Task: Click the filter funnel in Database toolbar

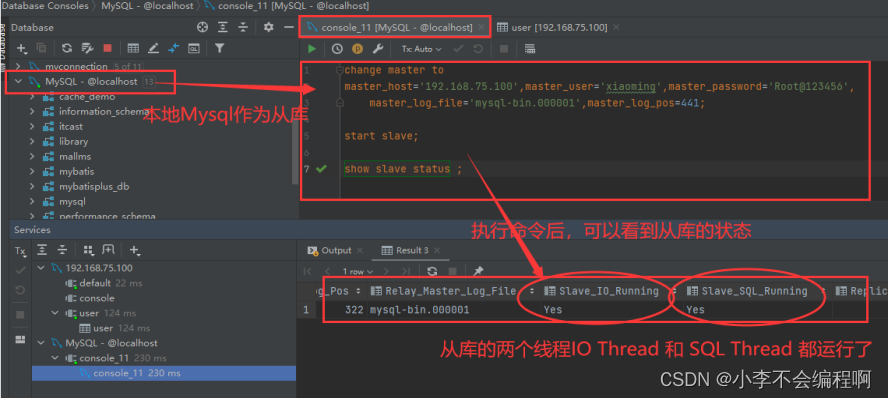Action: tap(219, 48)
